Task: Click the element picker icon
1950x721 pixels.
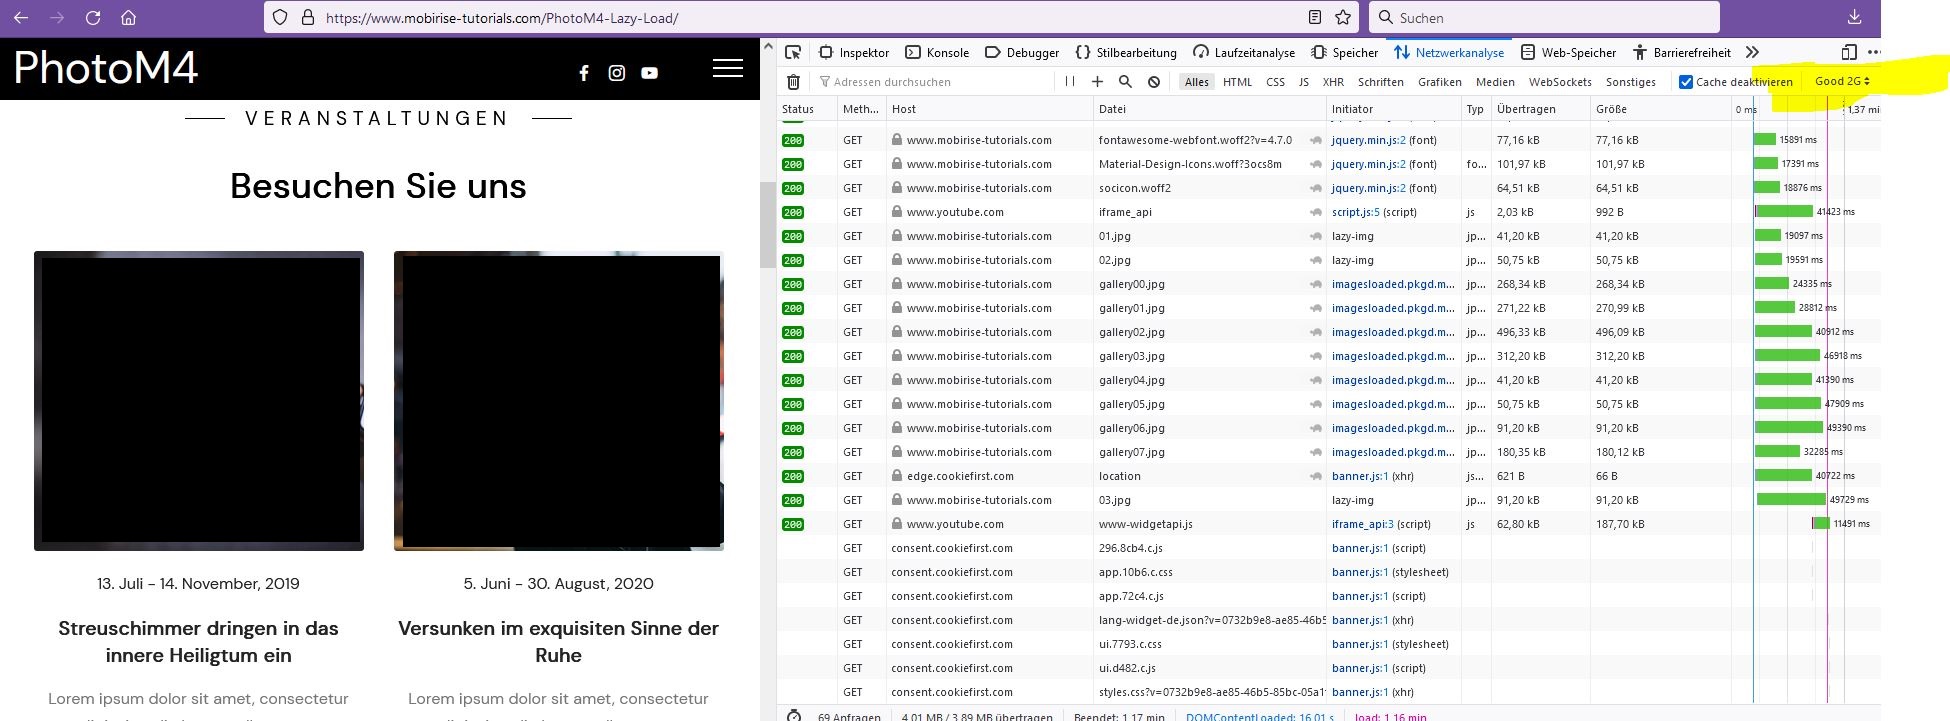Action: [793, 53]
